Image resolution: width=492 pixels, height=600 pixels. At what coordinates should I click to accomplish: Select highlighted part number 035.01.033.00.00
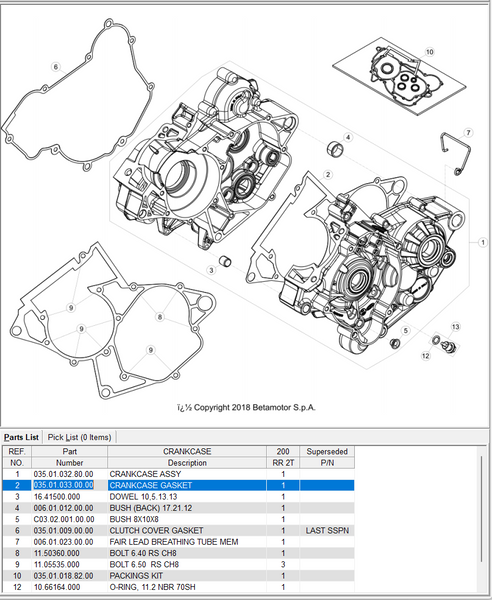(x=64, y=485)
